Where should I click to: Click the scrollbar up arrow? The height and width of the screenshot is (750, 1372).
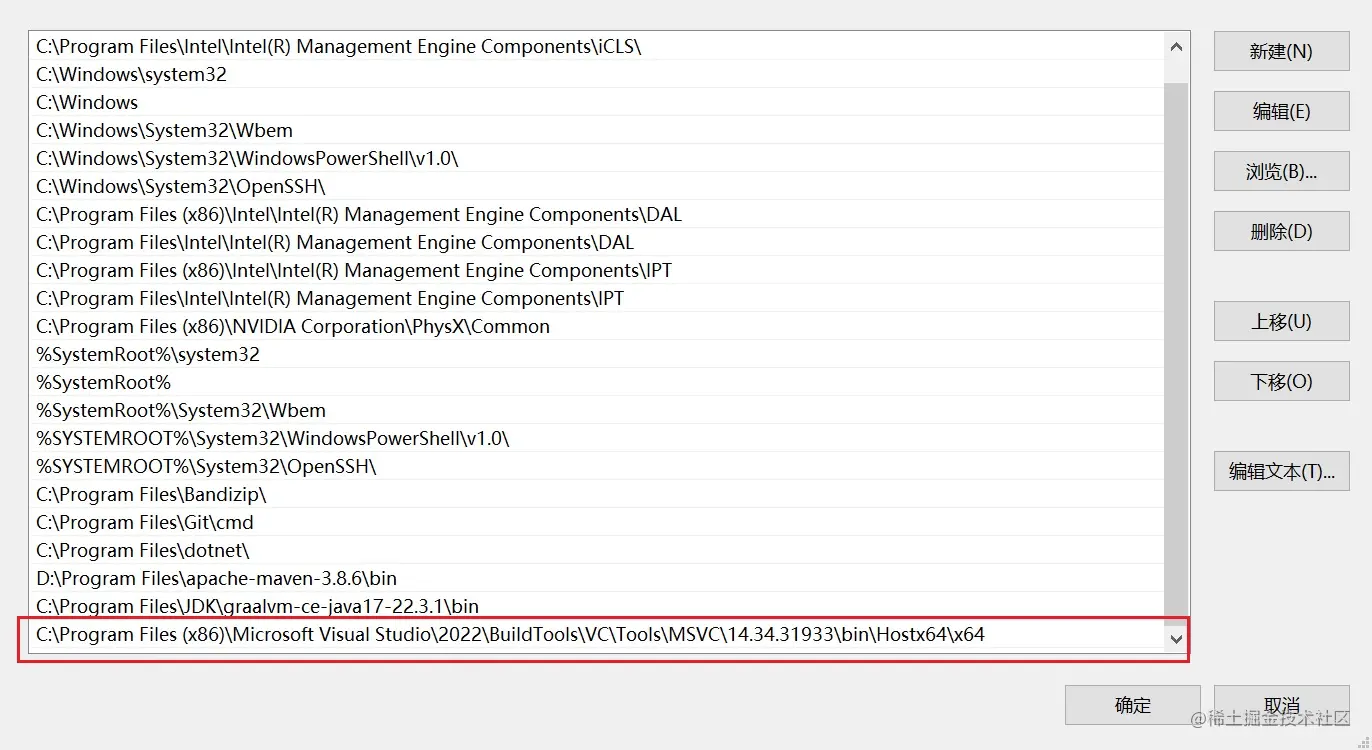click(x=1176, y=46)
